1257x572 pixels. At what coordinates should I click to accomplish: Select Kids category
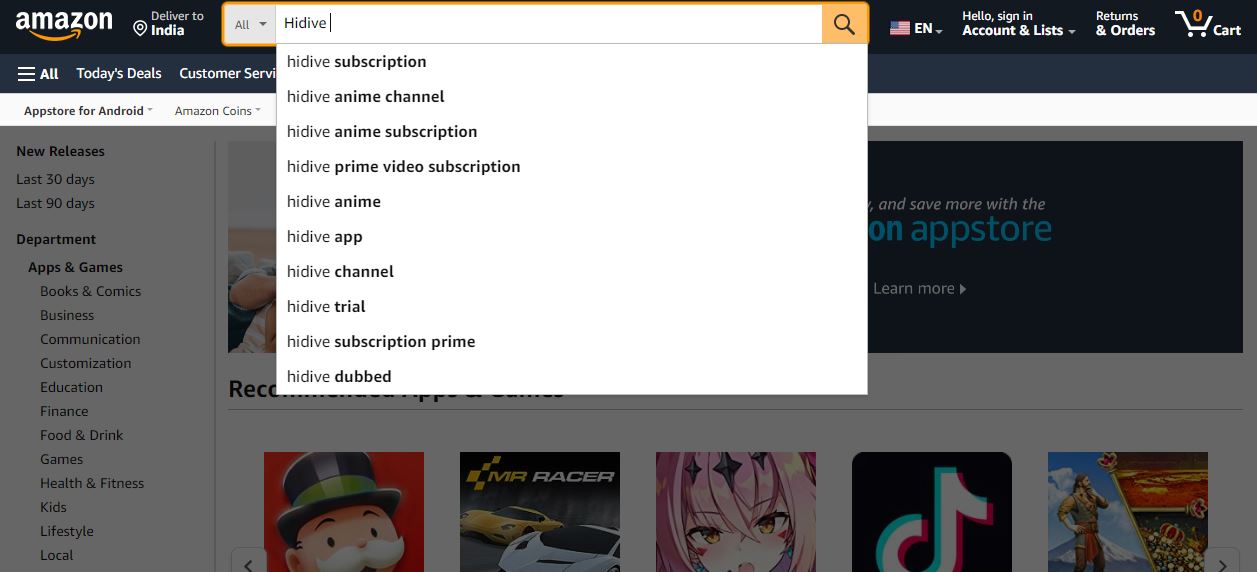(53, 507)
